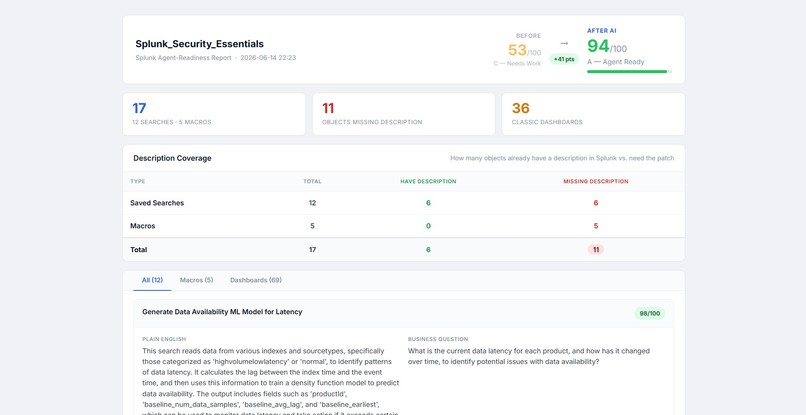806x415 pixels.
Task: Select the Description Coverage heading
Action: 172,158
